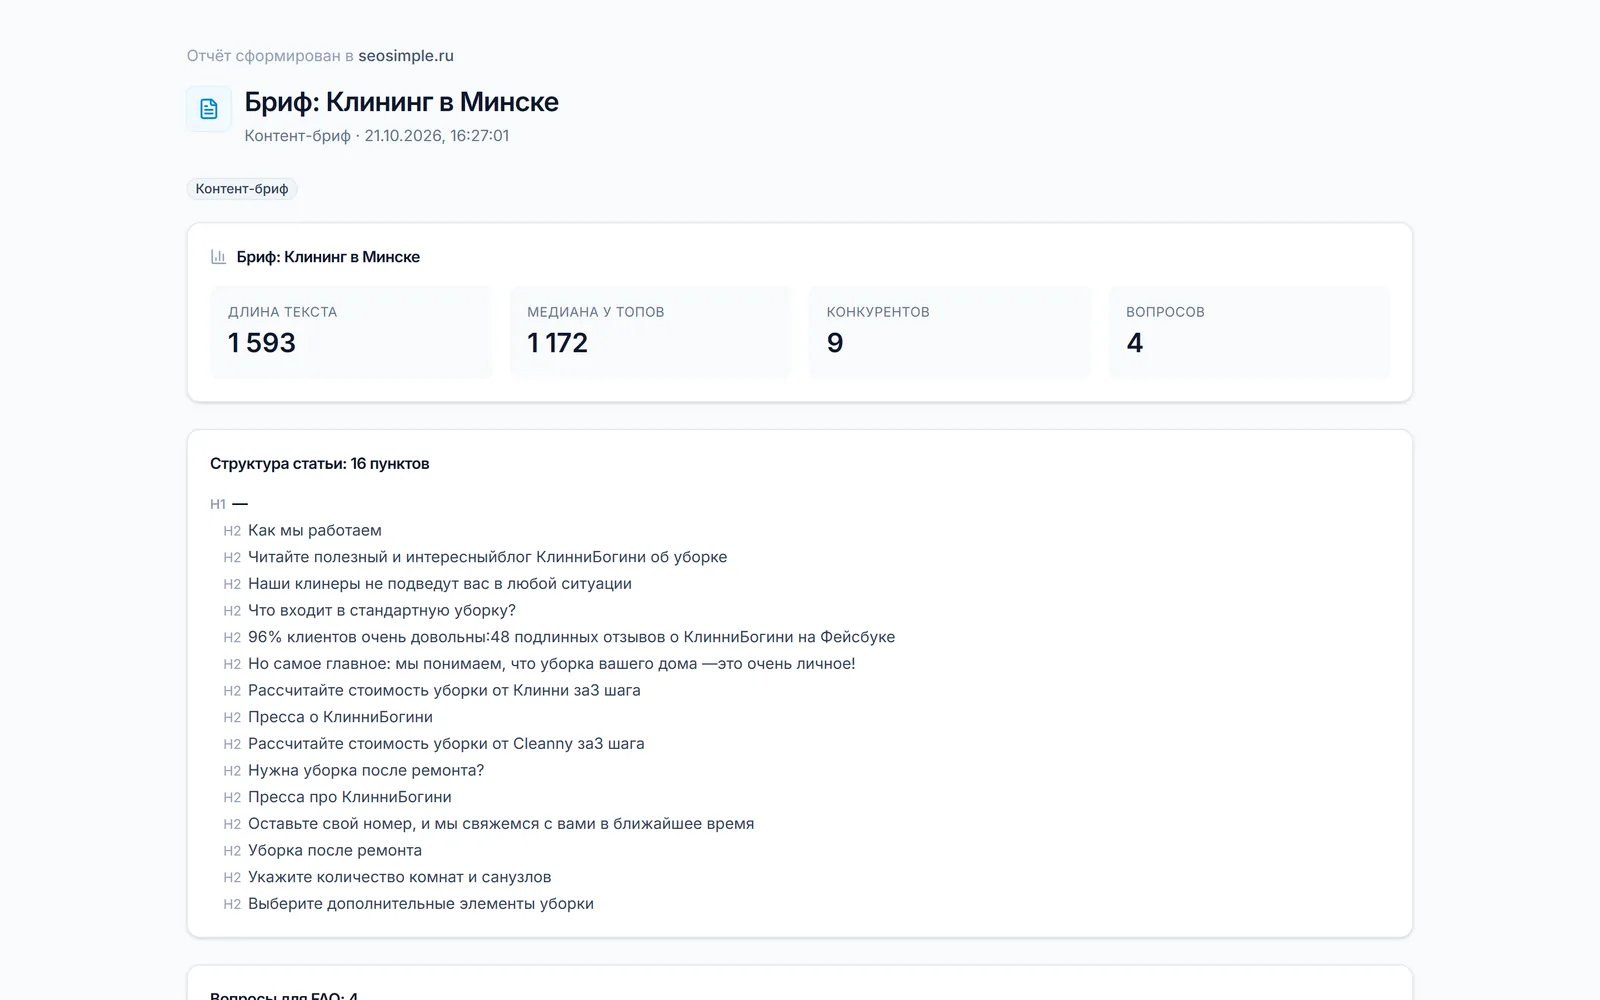Click the H2 row about блог КлинниБогини
Viewport: 1600px width, 1000px height.
pyautogui.click(x=475, y=557)
